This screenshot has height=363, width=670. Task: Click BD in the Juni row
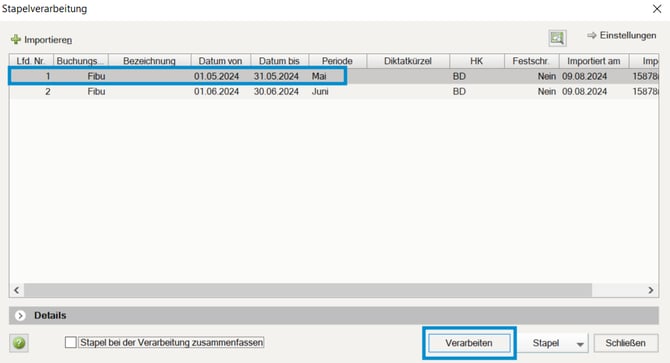click(x=459, y=92)
